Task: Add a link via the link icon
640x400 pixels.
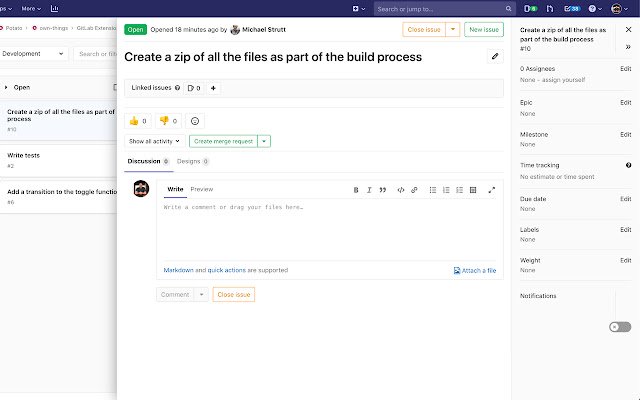Action: [414, 190]
